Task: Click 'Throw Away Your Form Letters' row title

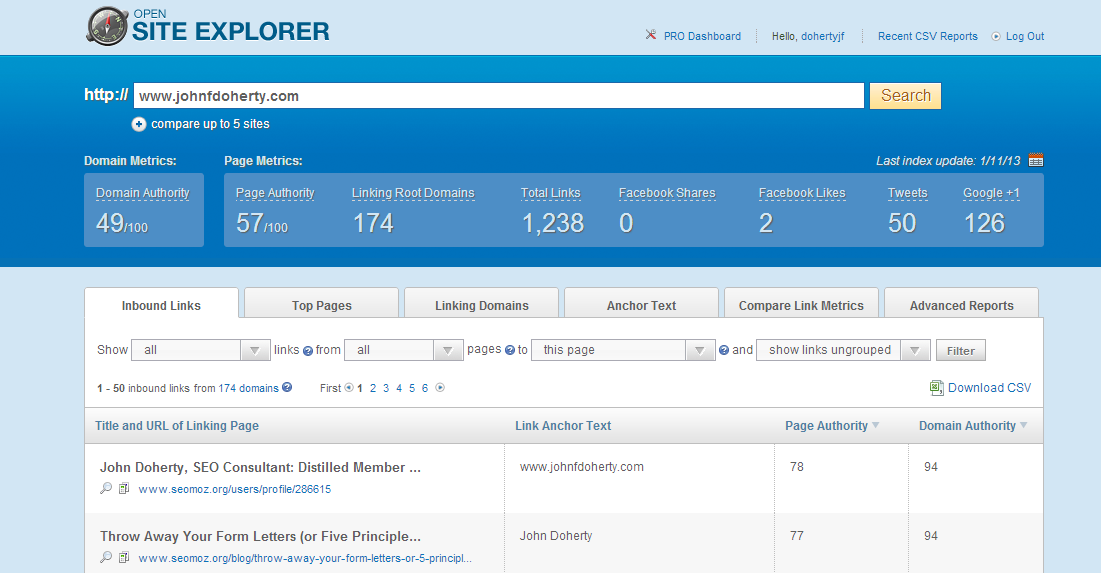Action: (261, 536)
